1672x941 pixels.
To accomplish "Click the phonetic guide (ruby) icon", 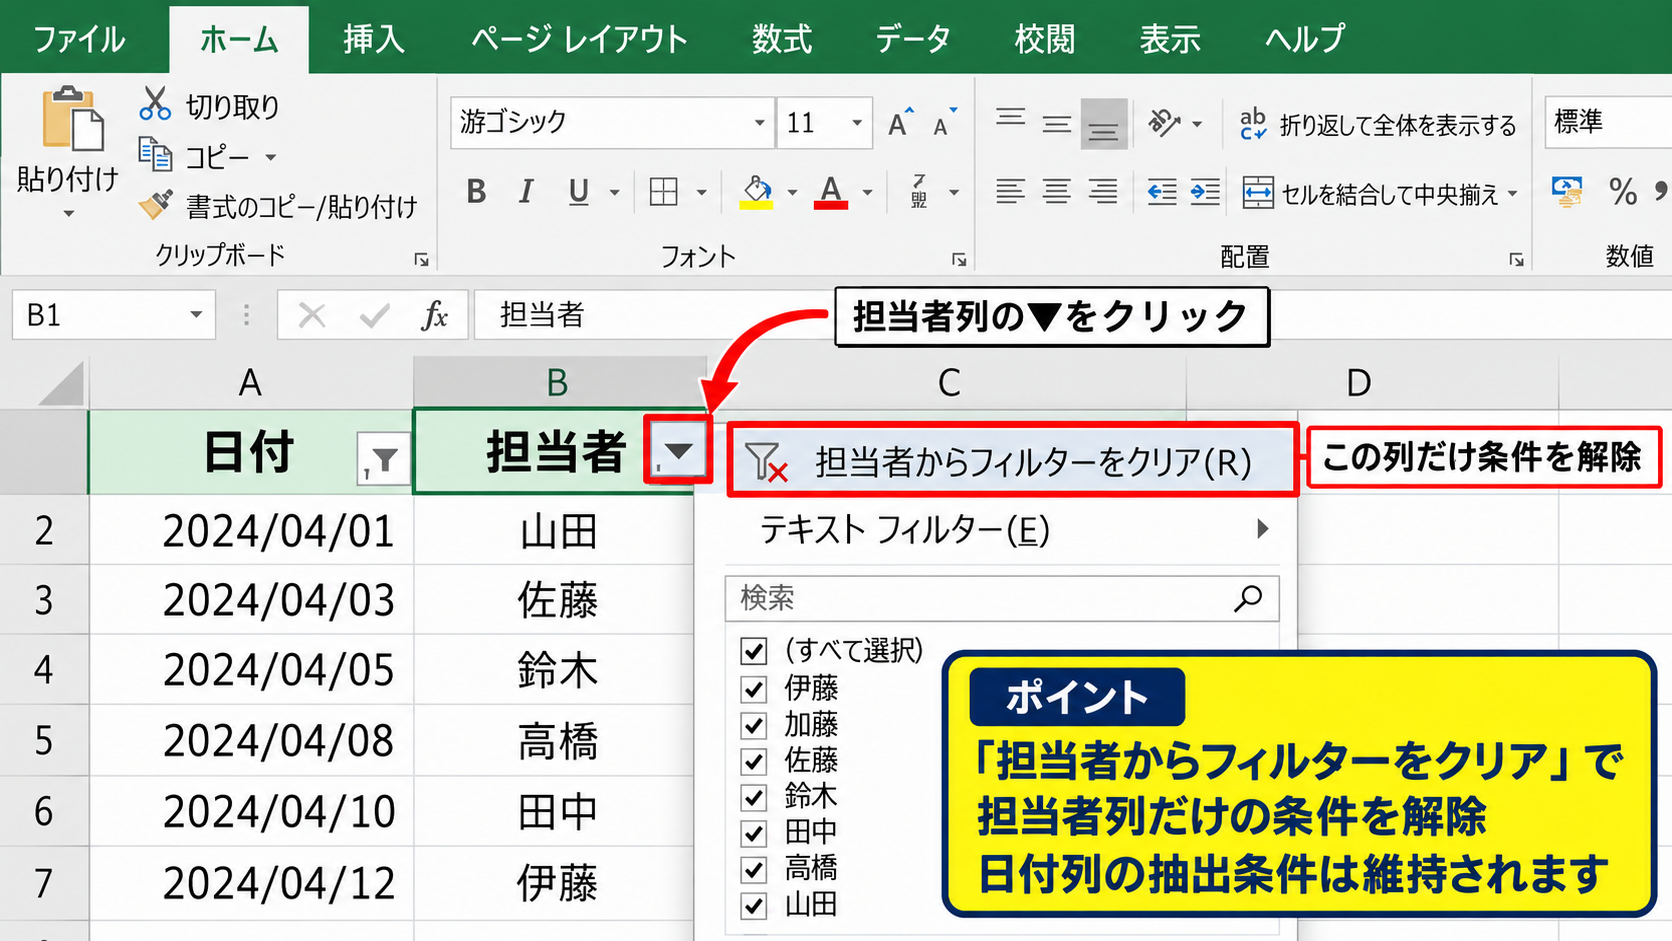I will 920,191.
